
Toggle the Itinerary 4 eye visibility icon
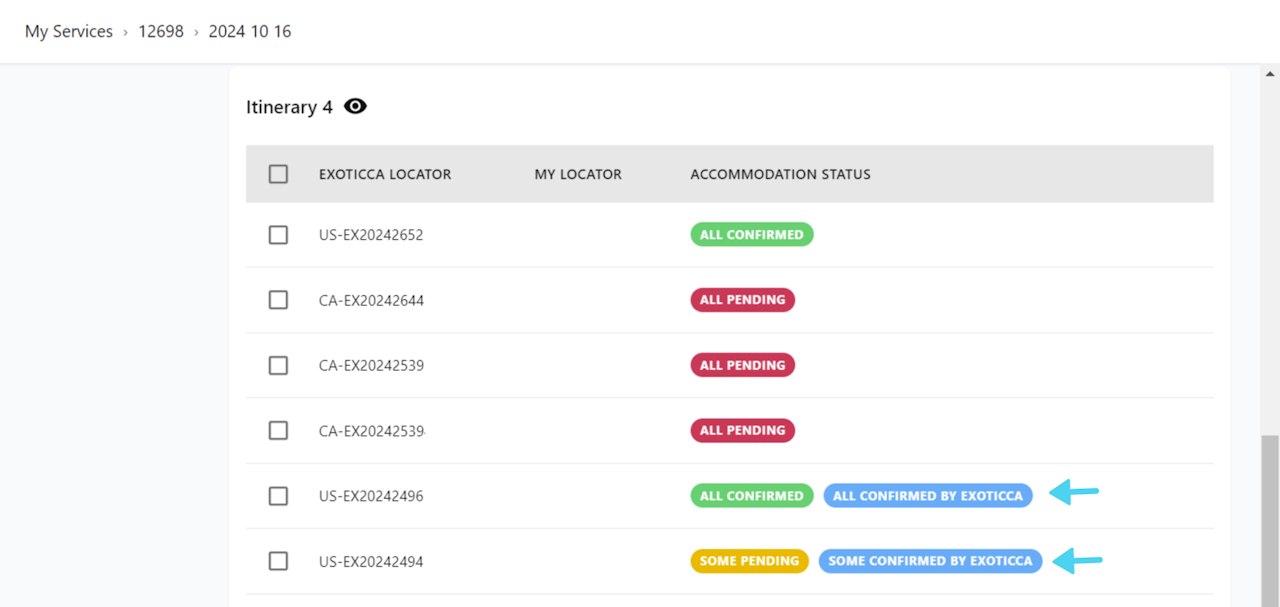(x=355, y=106)
